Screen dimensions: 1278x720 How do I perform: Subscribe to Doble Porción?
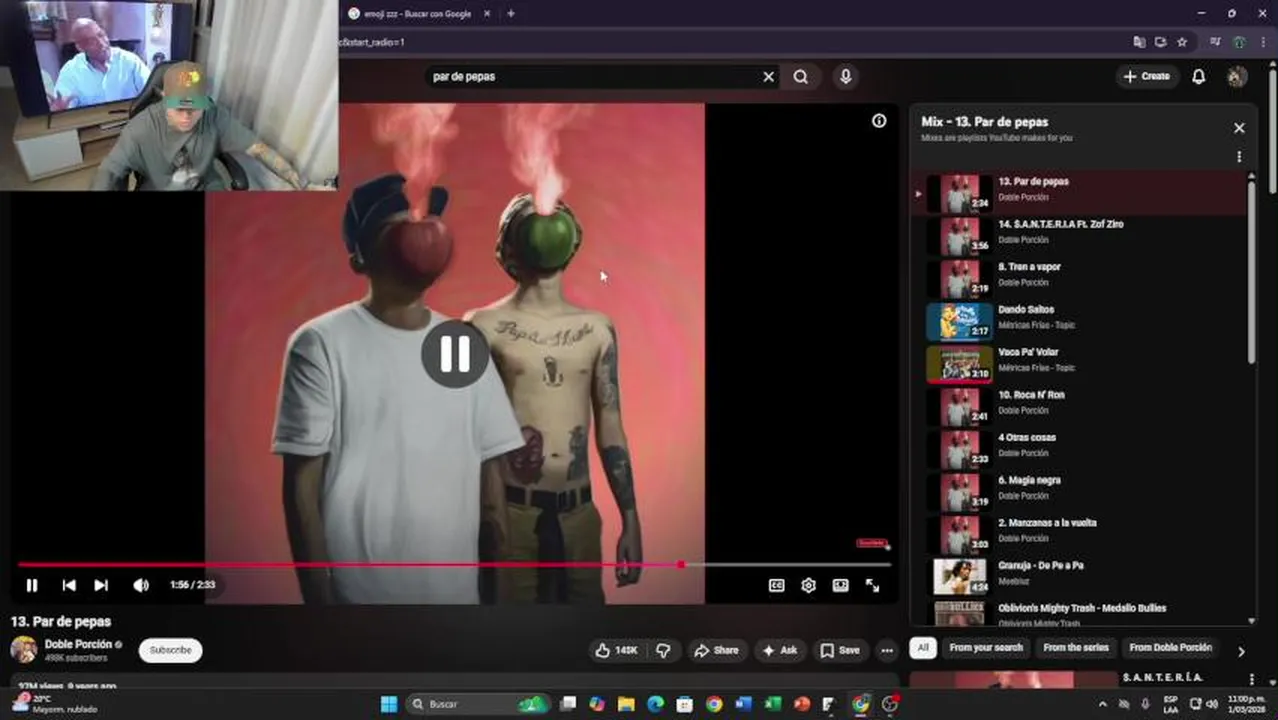(x=170, y=650)
